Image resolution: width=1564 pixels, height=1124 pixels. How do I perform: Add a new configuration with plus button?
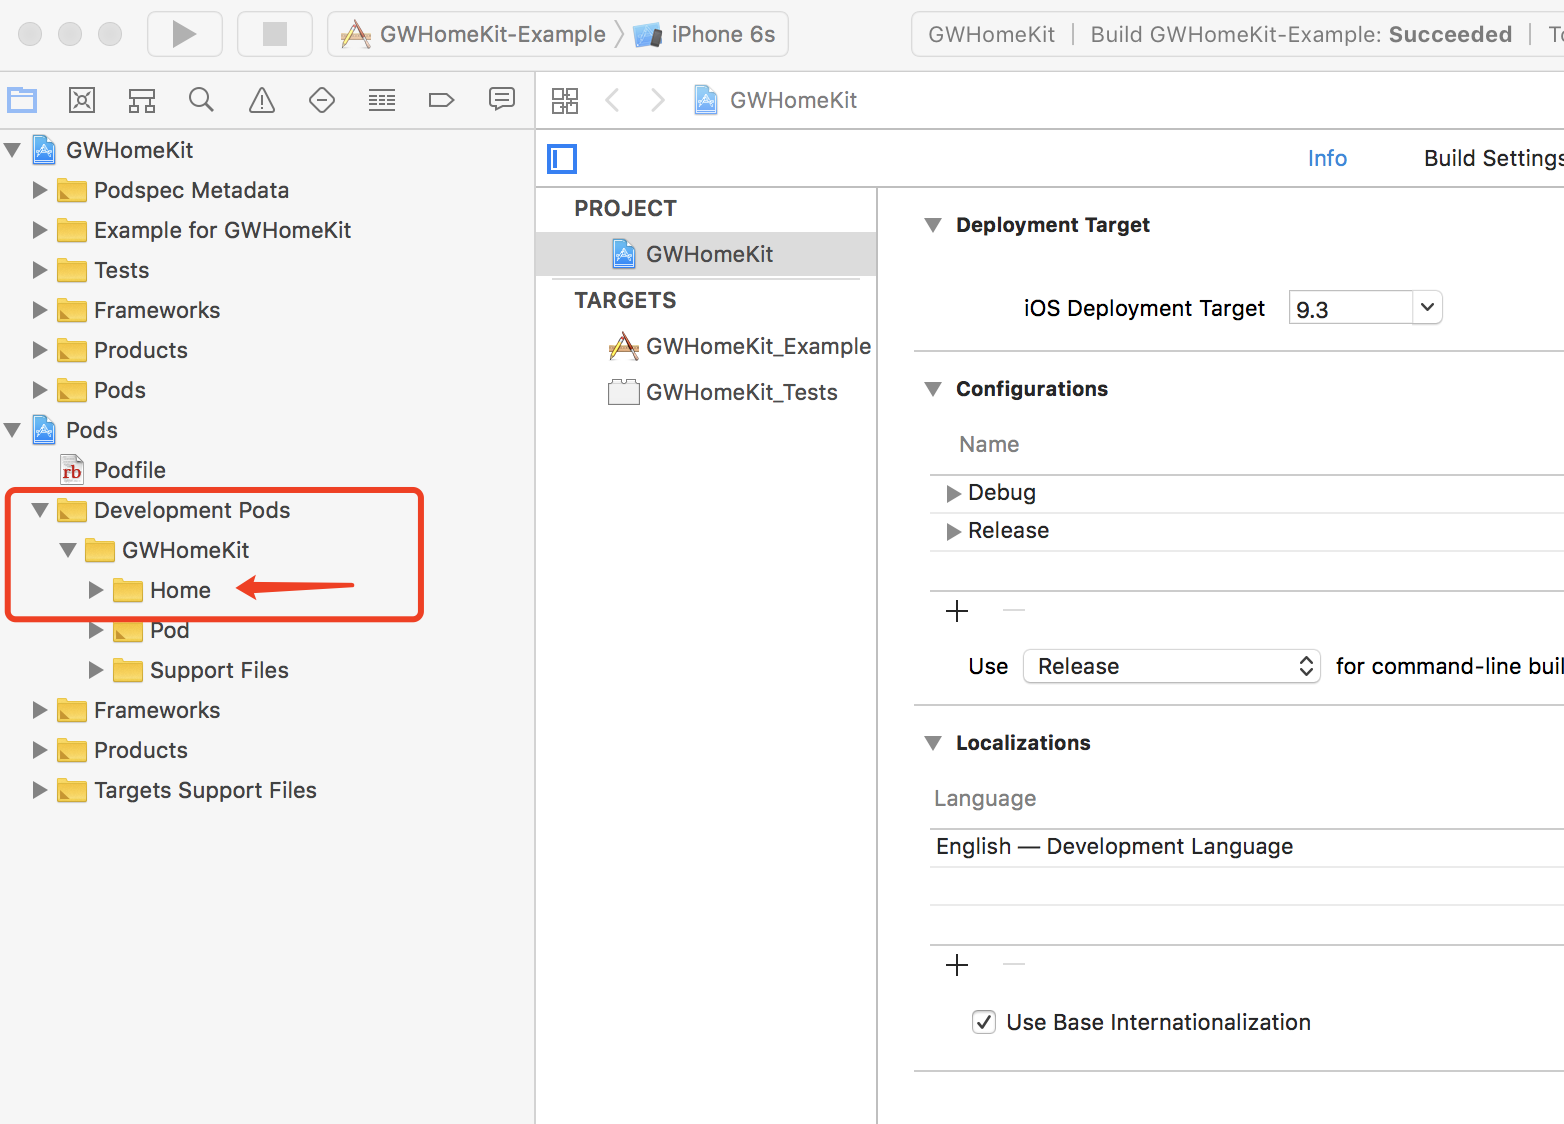pos(957,611)
